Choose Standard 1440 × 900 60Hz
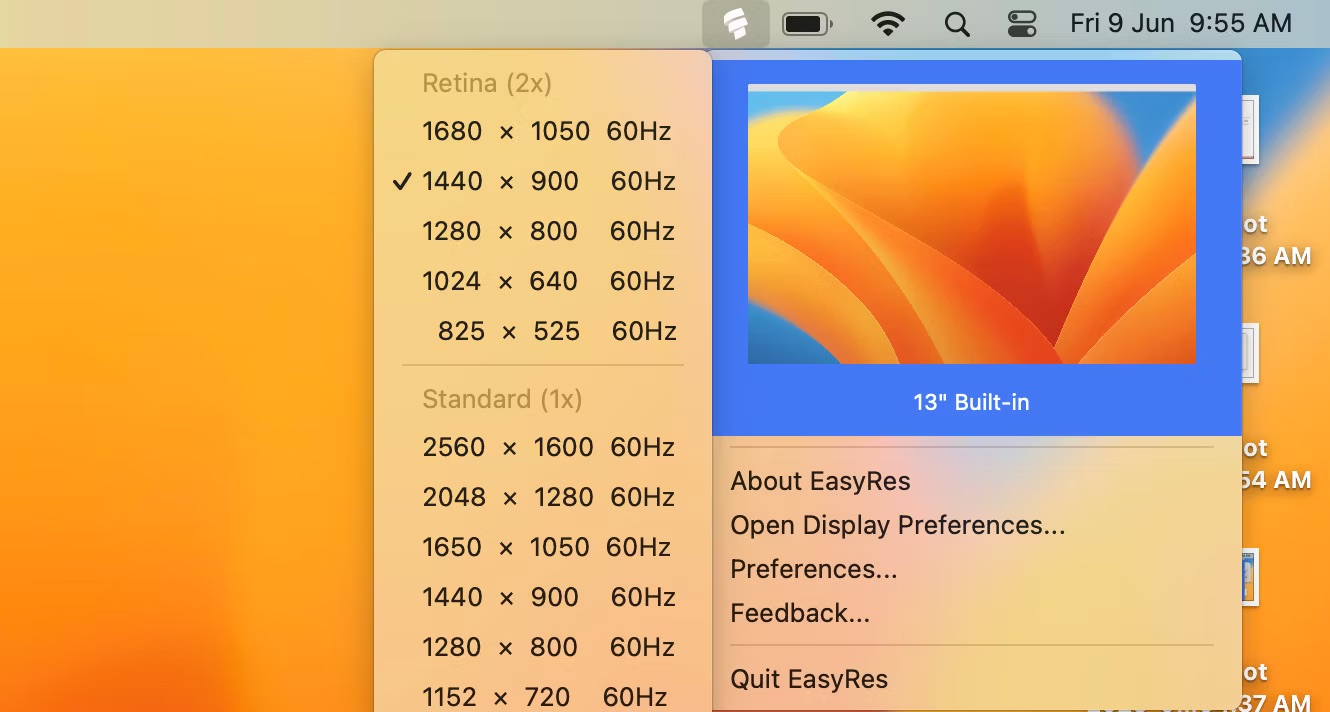The width and height of the screenshot is (1330, 712). click(x=543, y=597)
